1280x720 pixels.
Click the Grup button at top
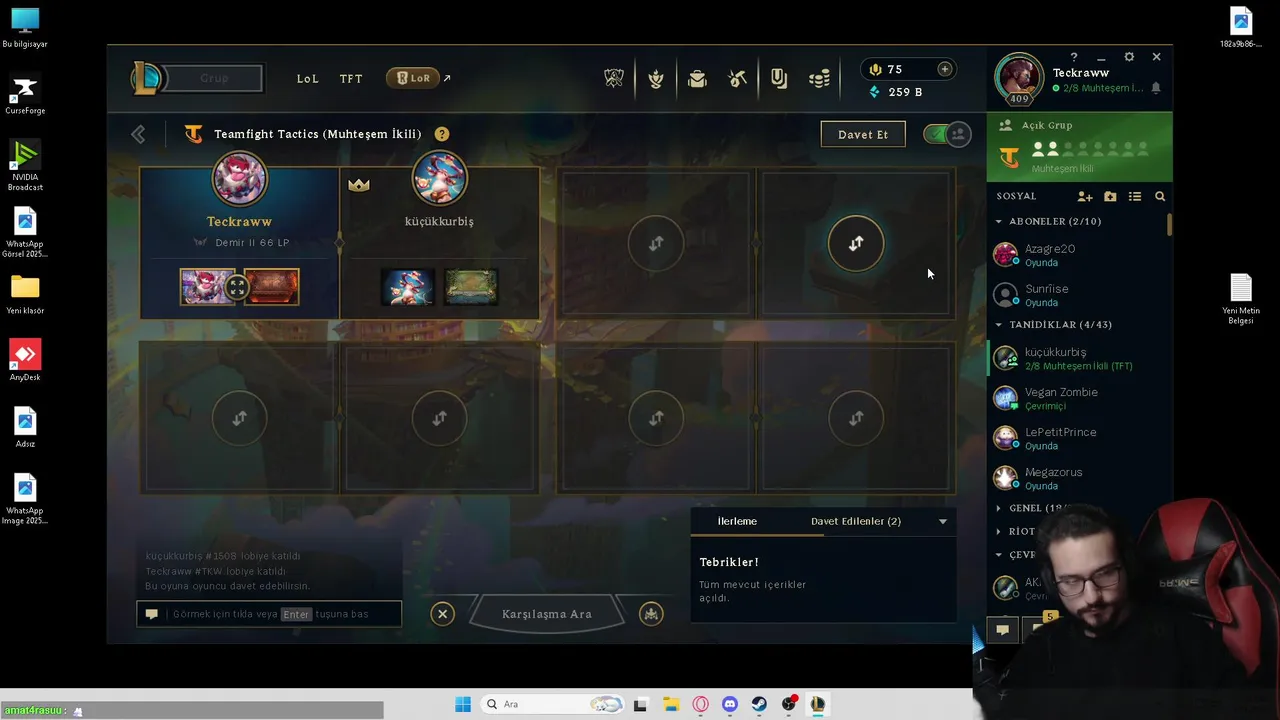coord(214,78)
